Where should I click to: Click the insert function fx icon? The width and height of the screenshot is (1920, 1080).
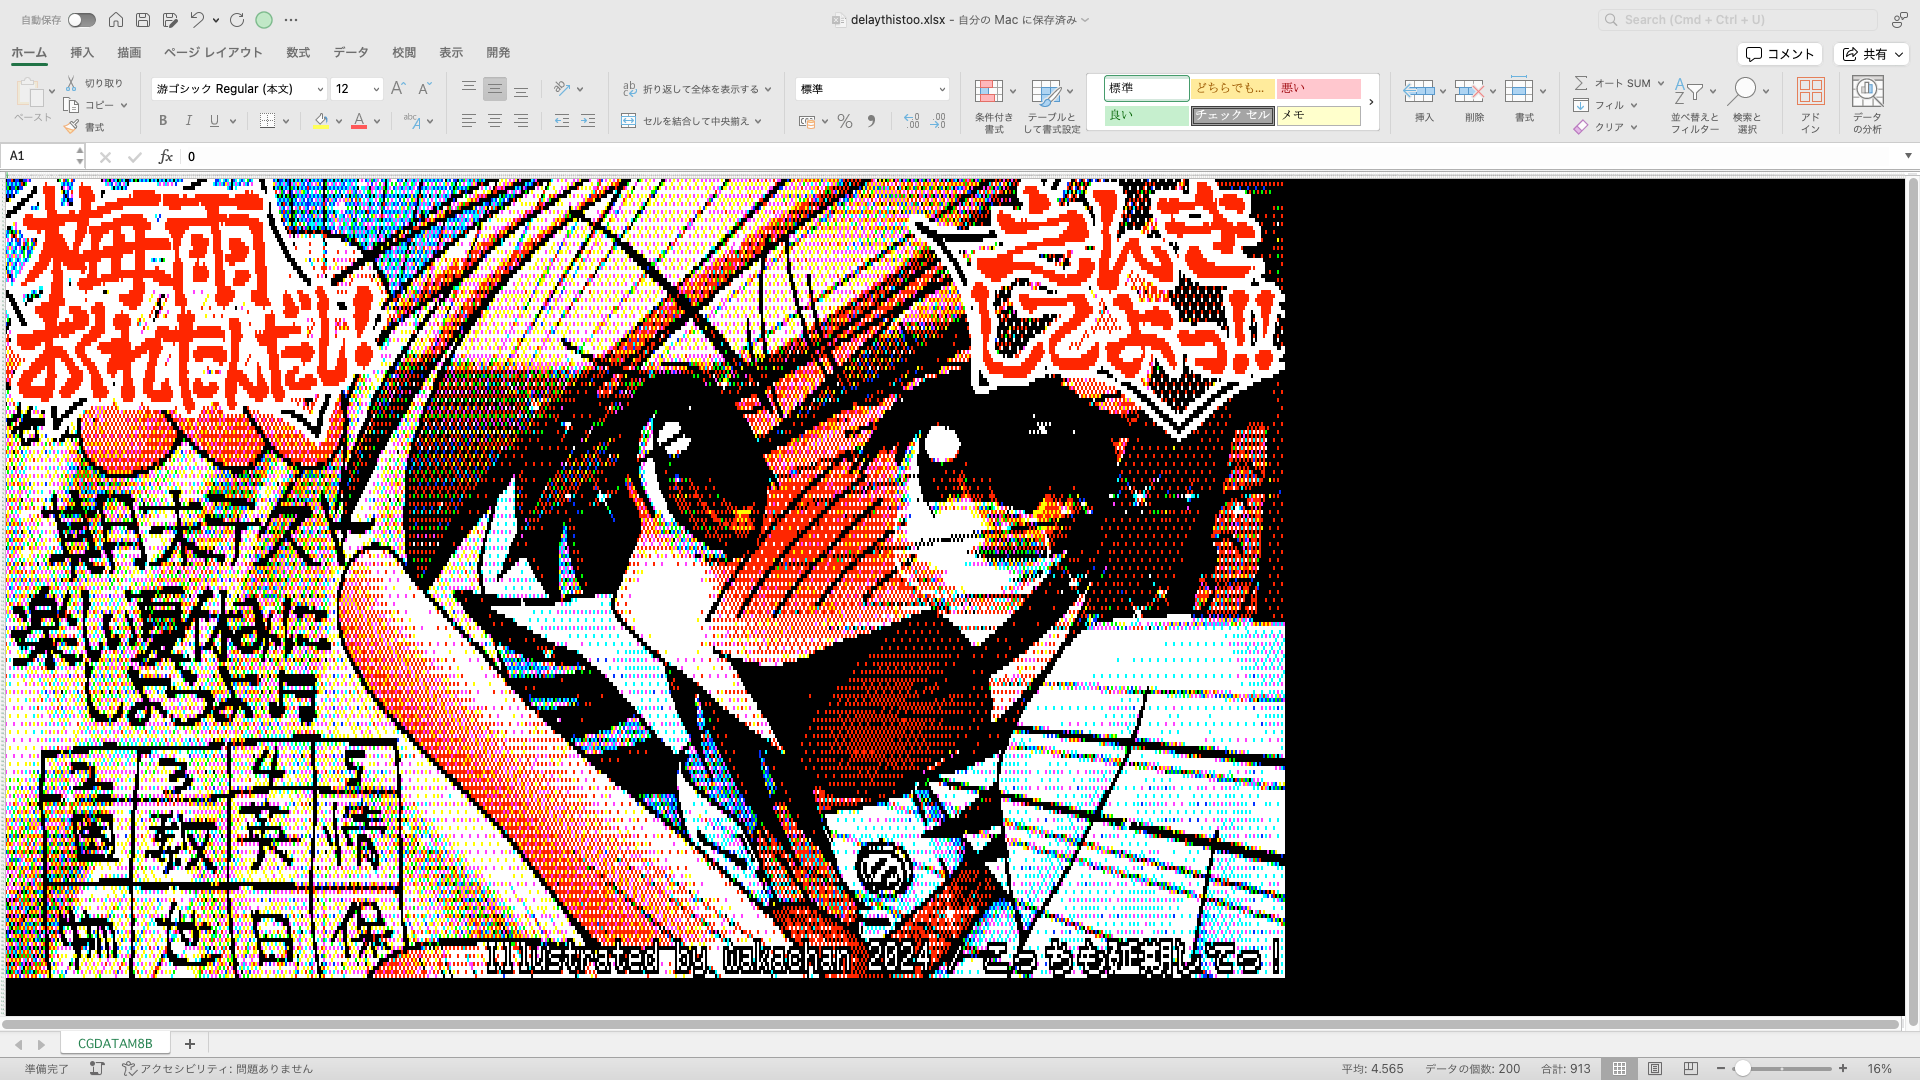click(x=166, y=157)
